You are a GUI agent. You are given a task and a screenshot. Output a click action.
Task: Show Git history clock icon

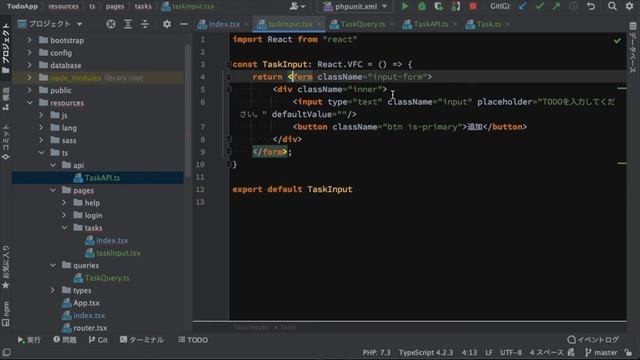pos(573,6)
